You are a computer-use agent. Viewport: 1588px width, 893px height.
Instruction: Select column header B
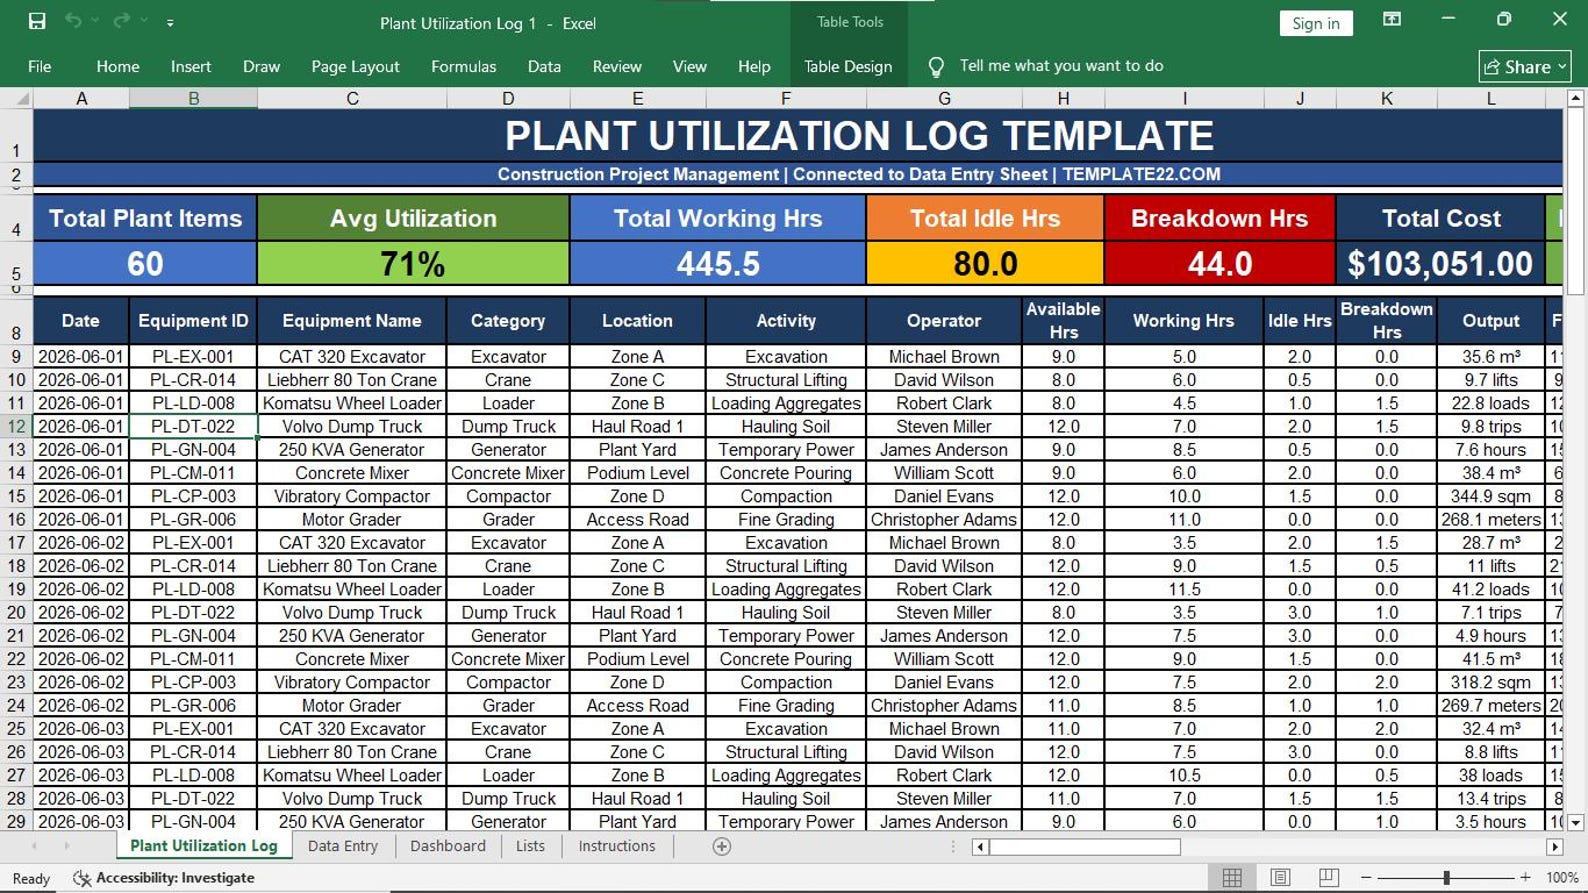193,98
